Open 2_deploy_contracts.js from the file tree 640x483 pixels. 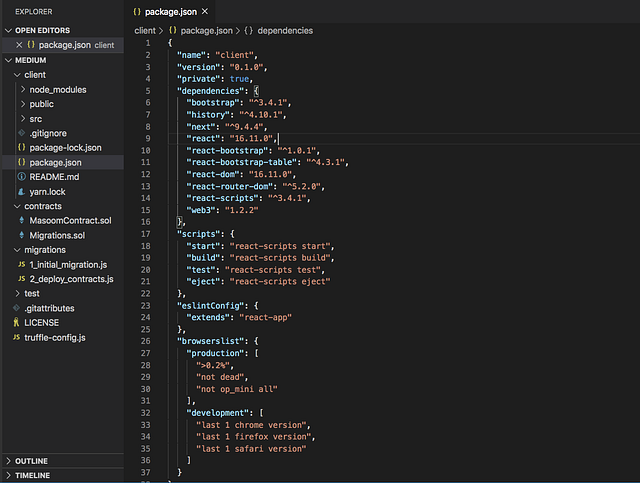[70, 279]
